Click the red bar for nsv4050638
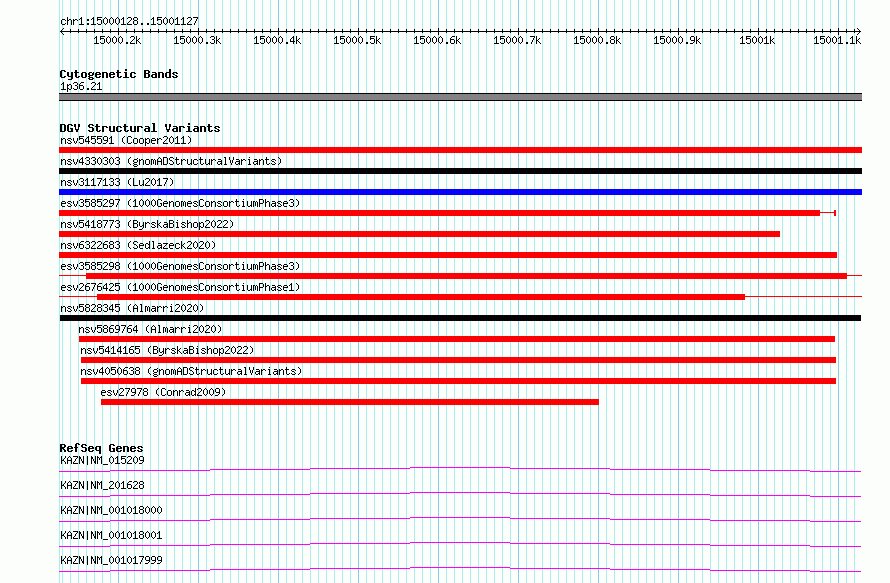890x583 pixels. coord(459,381)
